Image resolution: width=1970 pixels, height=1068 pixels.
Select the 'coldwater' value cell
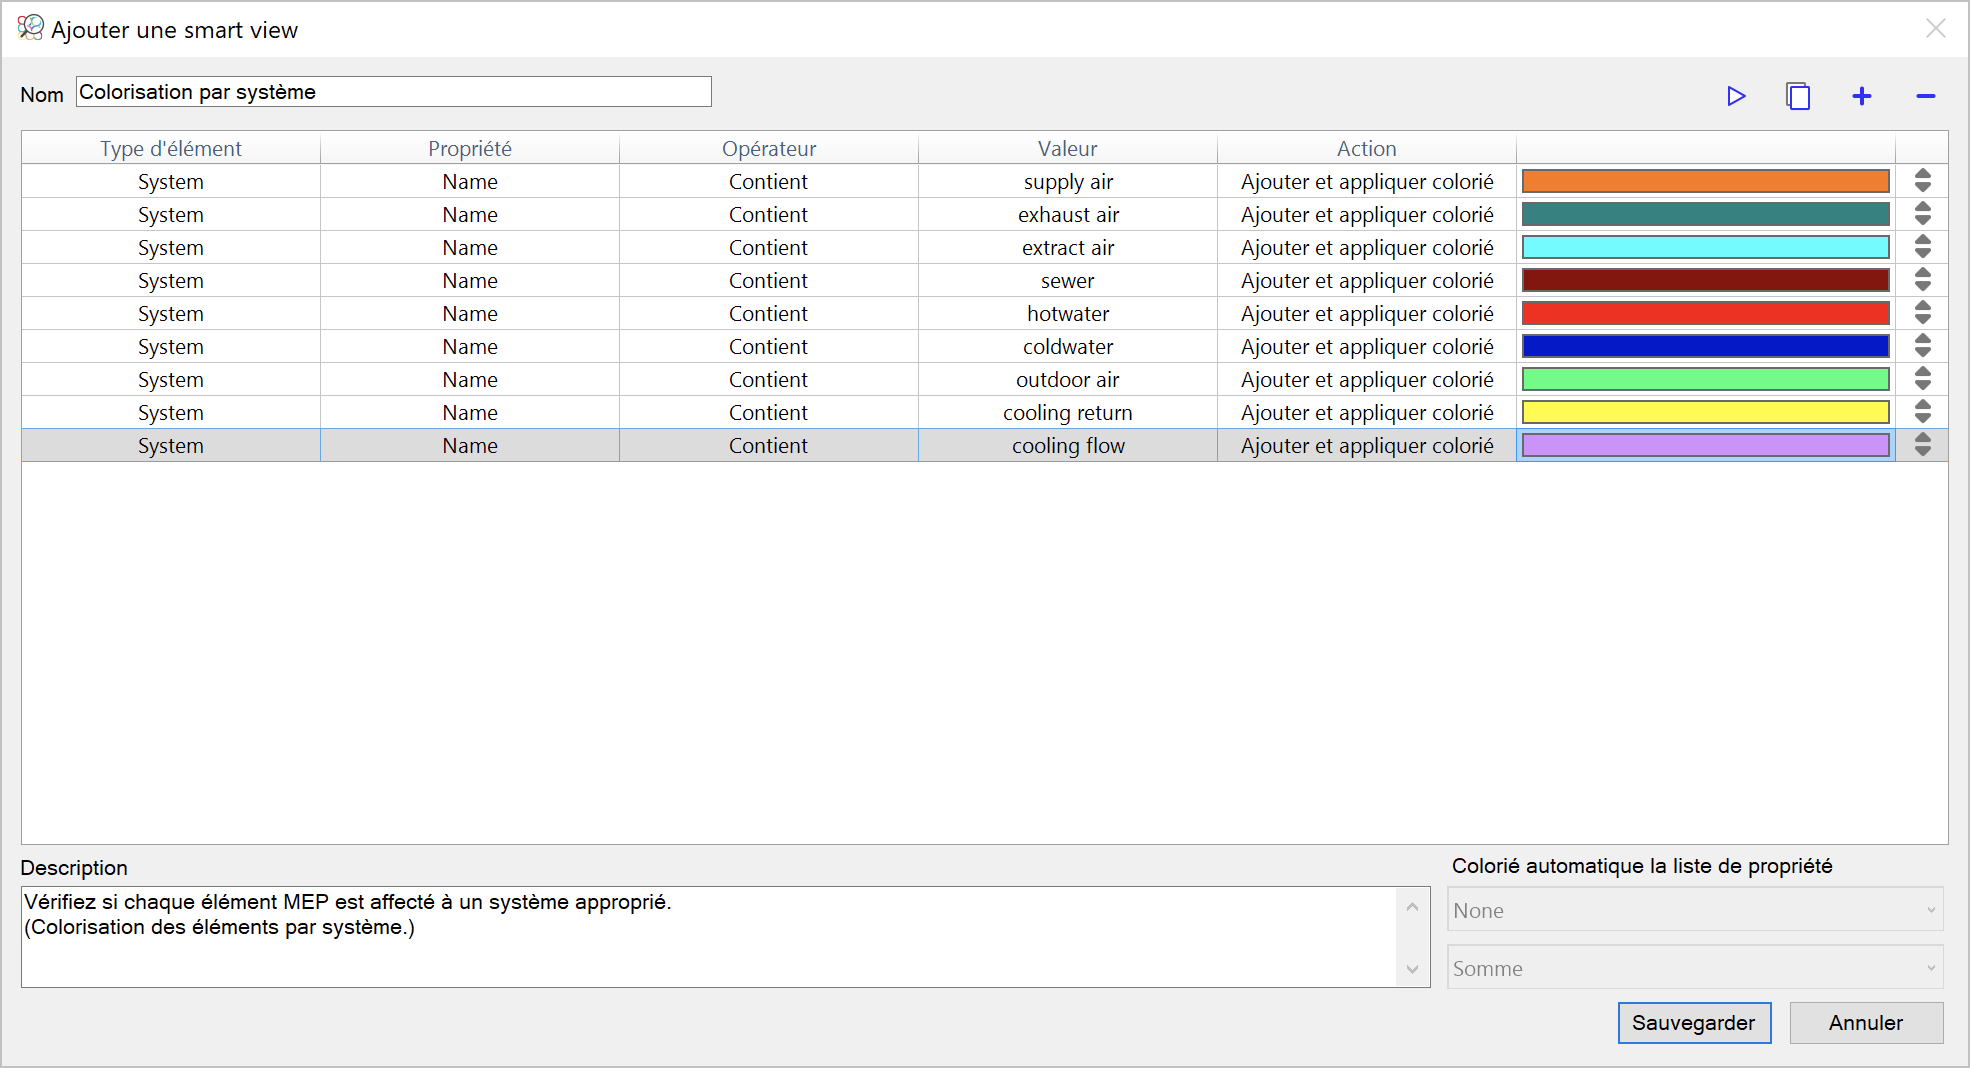pos(1068,346)
